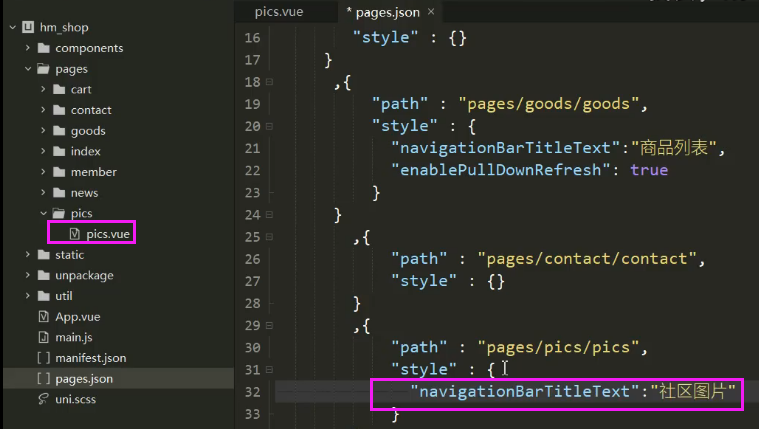The image size is (759, 429).
Task: Open manifest.json from the project tree
Action: (91, 358)
